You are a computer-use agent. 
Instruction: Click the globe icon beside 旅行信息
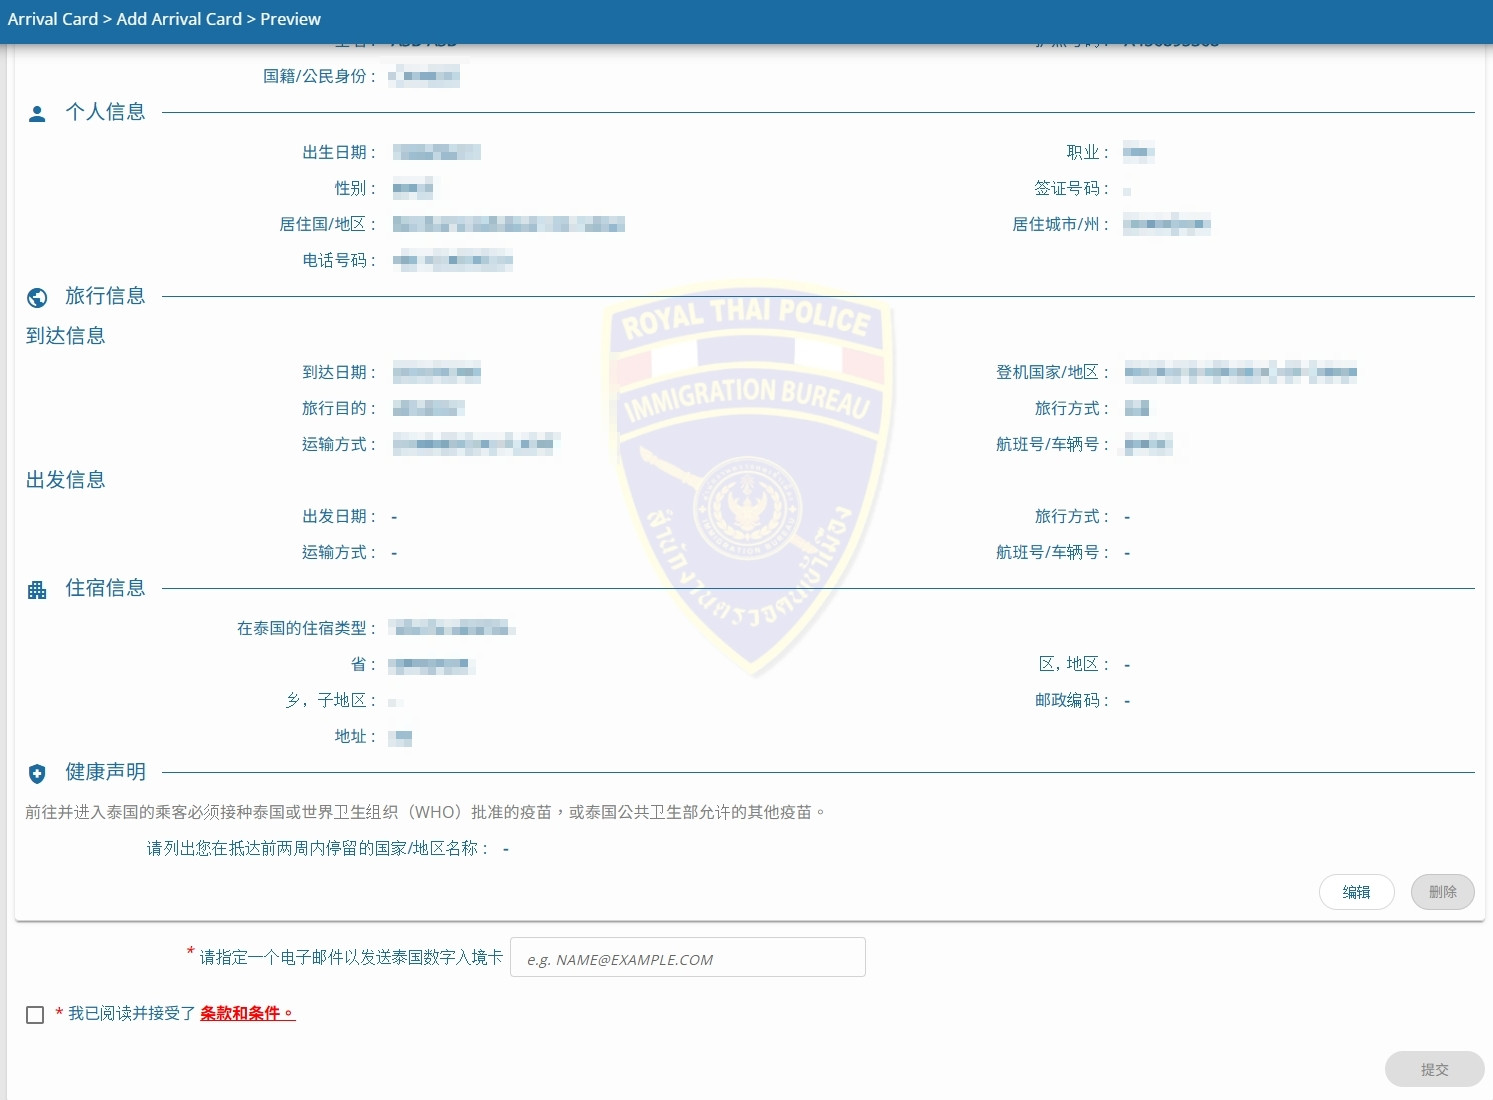click(x=37, y=297)
